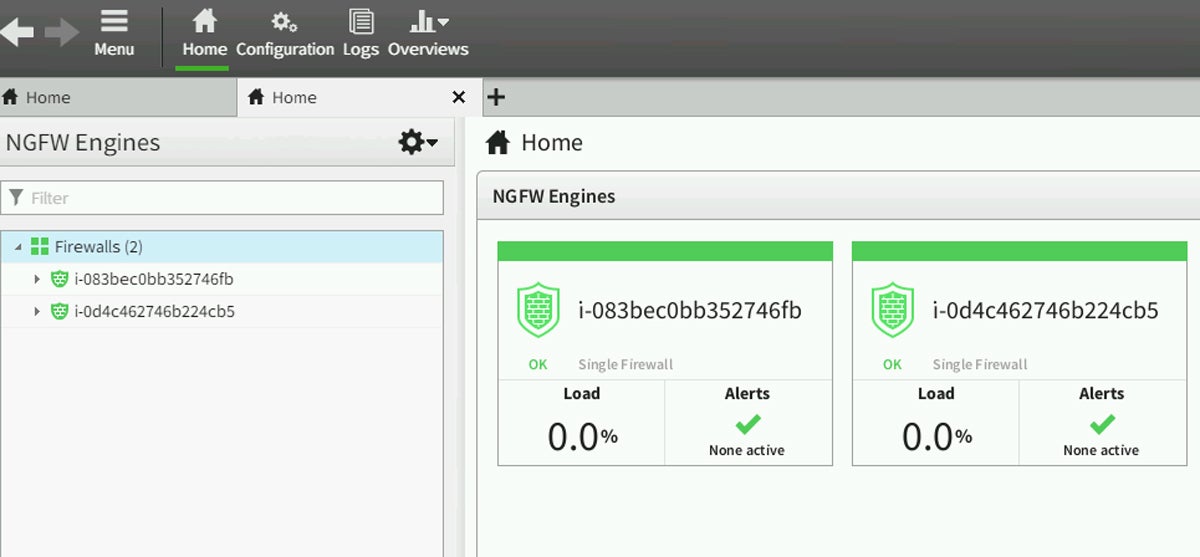
Task: Open the Overviews dropdown
Action: [x=428, y=33]
